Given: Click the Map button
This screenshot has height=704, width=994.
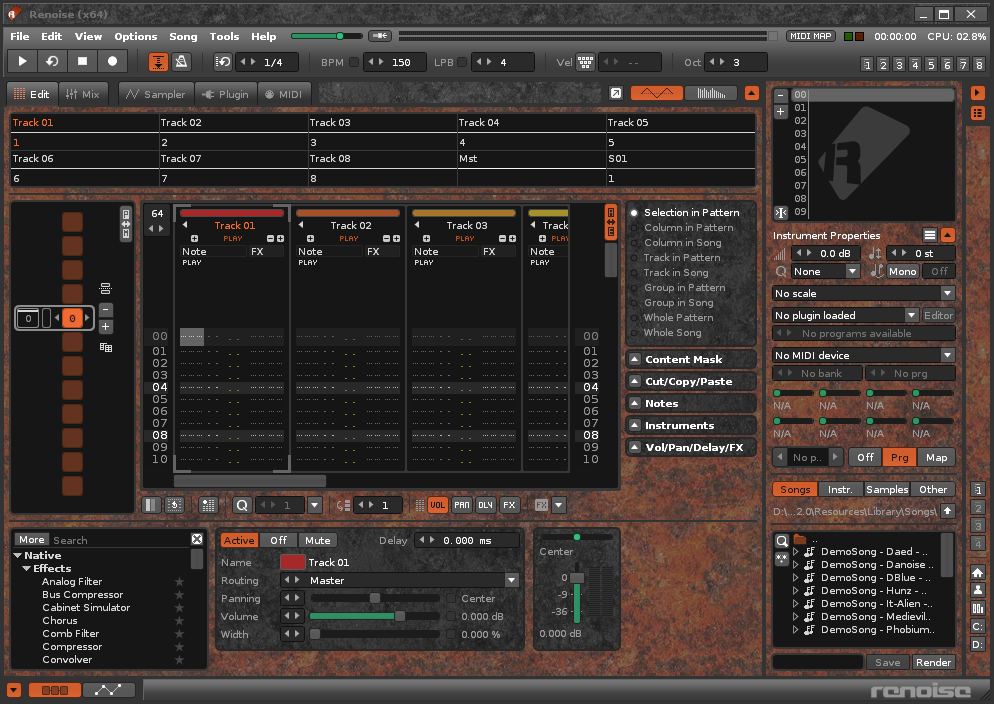Looking at the screenshot, I should click(936, 458).
